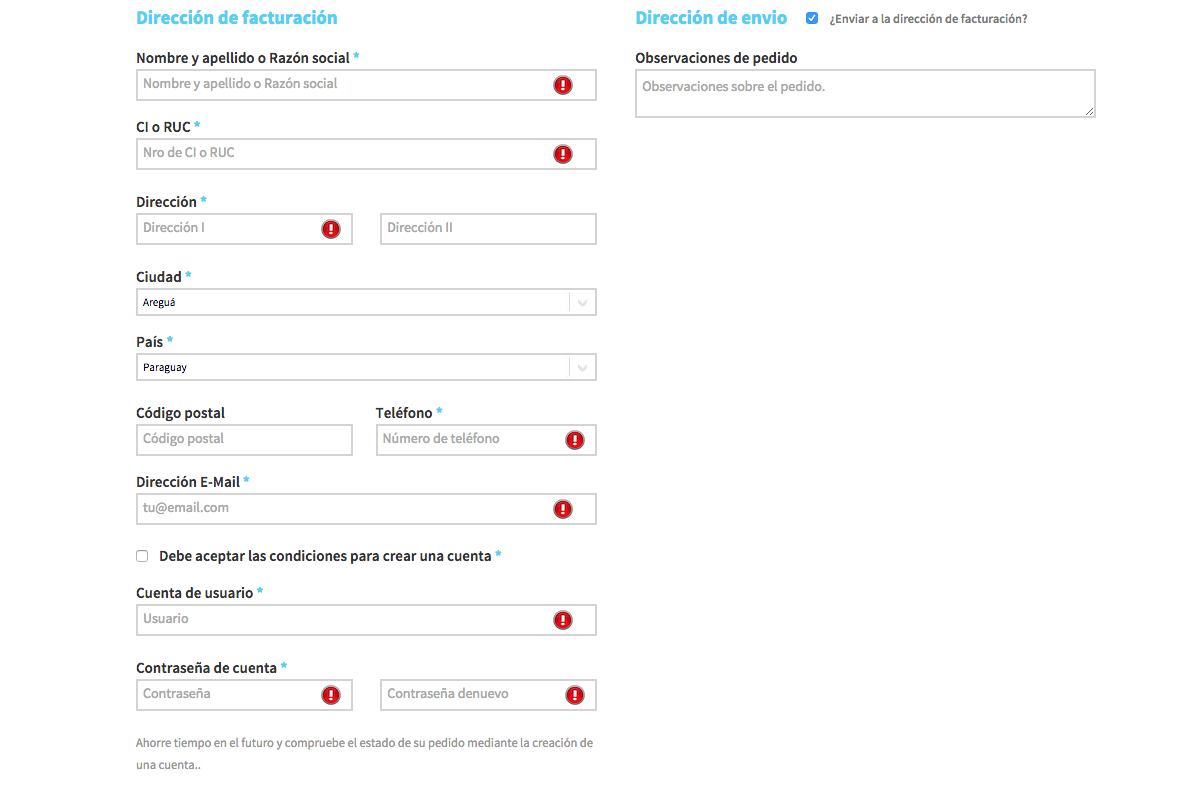The width and height of the screenshot is (1181, 809).
Task: Open the País dropdown showing Paraguay
Action: tap(366, 367)
